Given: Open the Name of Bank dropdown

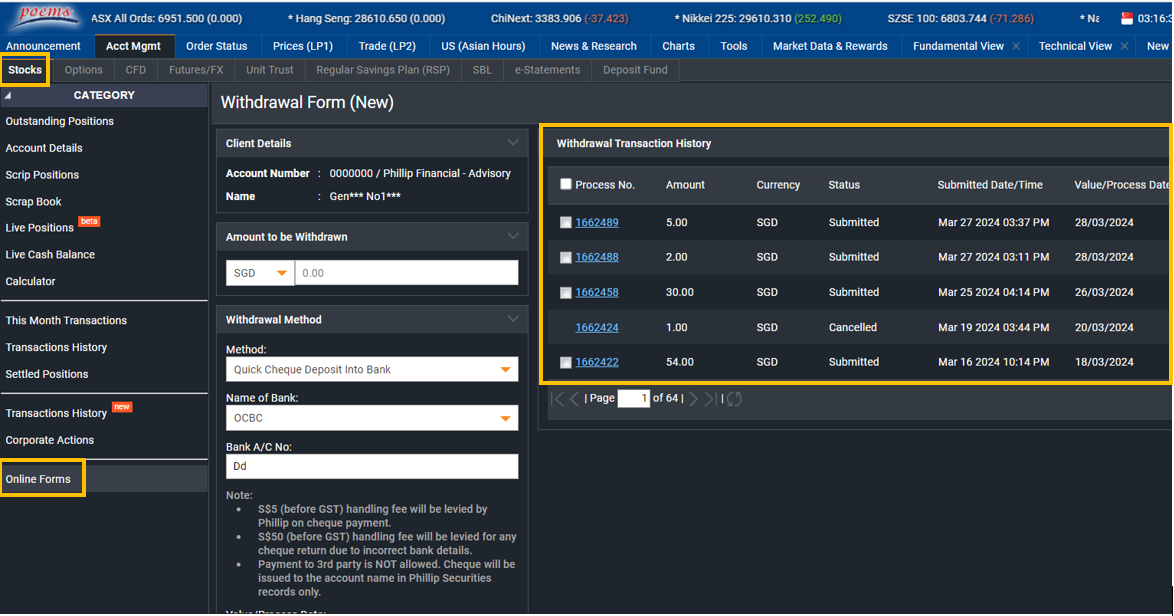Looking at the screenshot, I should [372, 418].
